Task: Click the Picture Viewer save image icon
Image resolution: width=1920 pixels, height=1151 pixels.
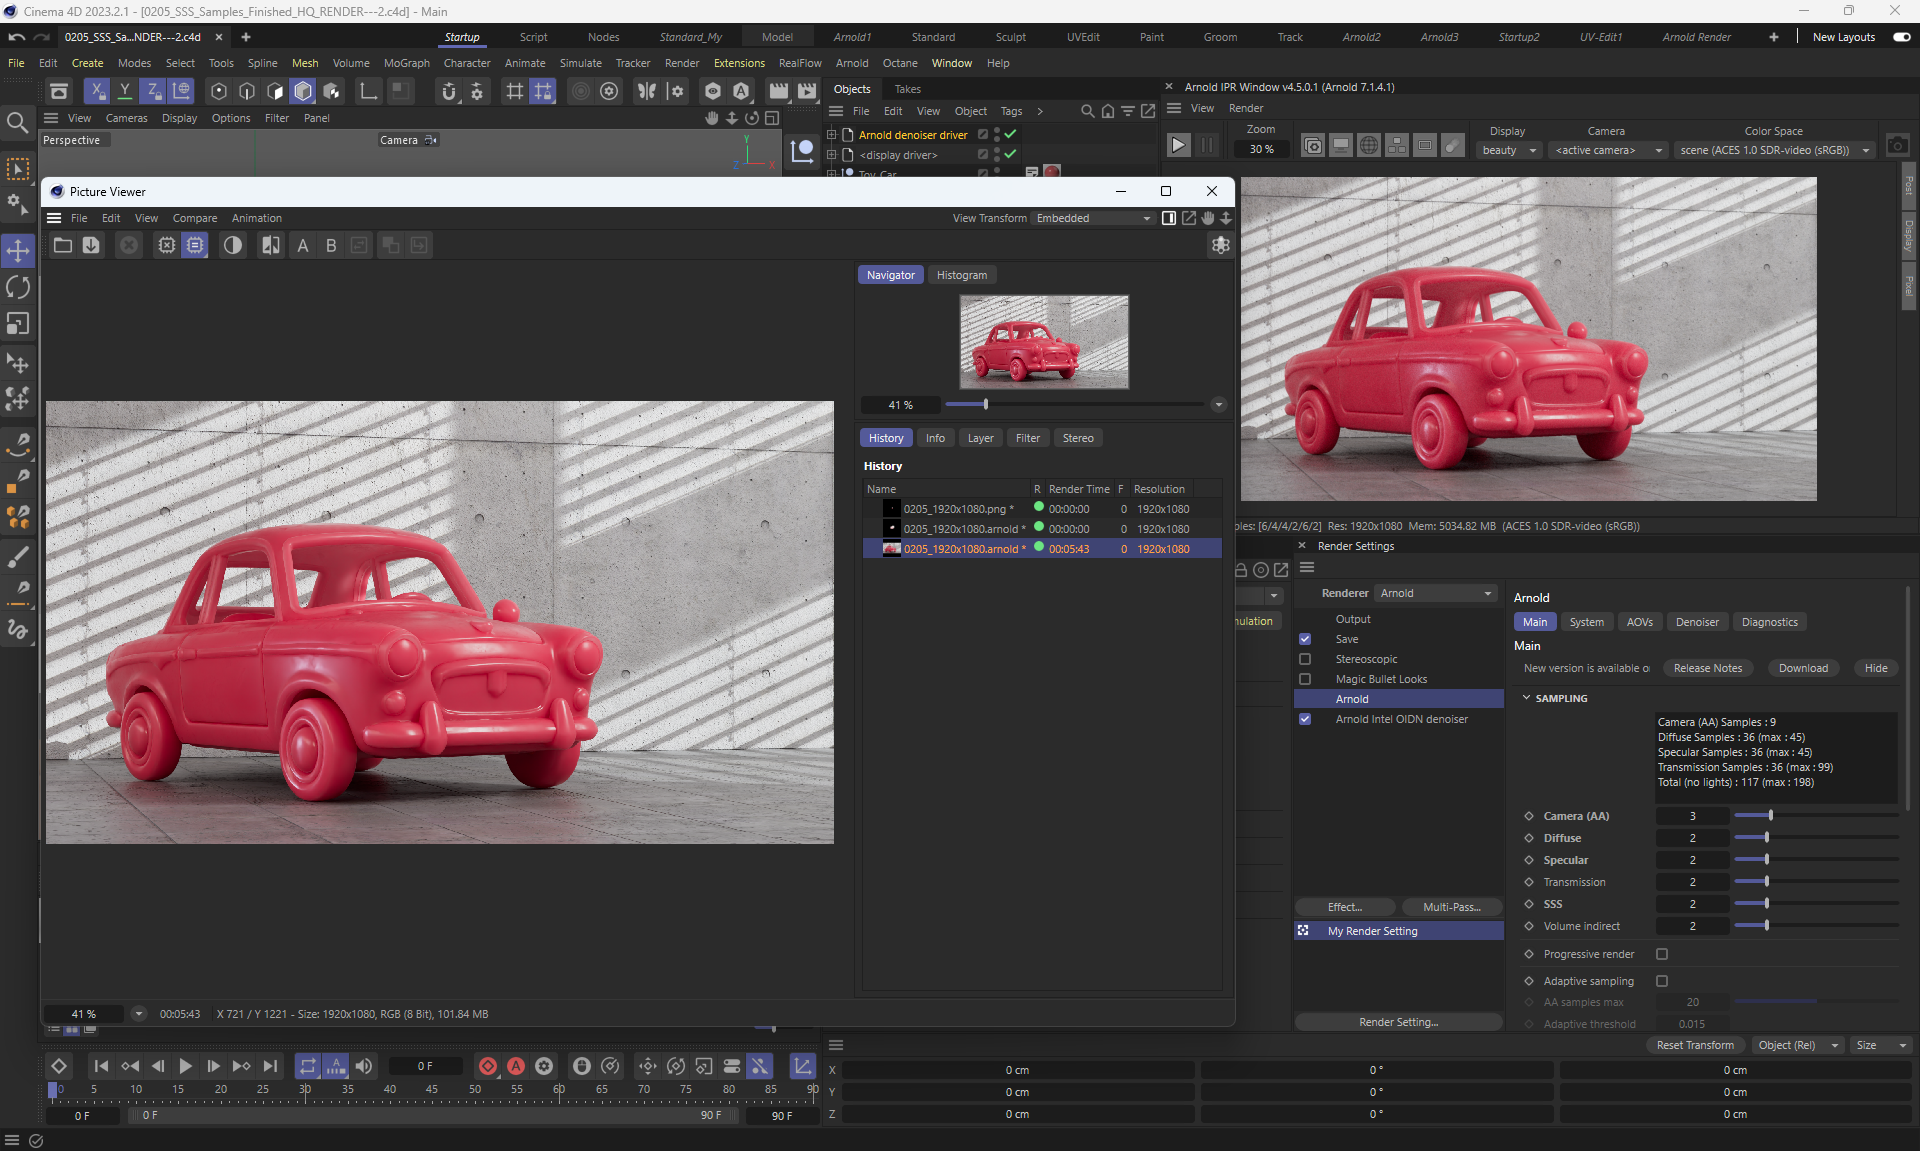Action: pyautogui.click(x=91, y=245)
